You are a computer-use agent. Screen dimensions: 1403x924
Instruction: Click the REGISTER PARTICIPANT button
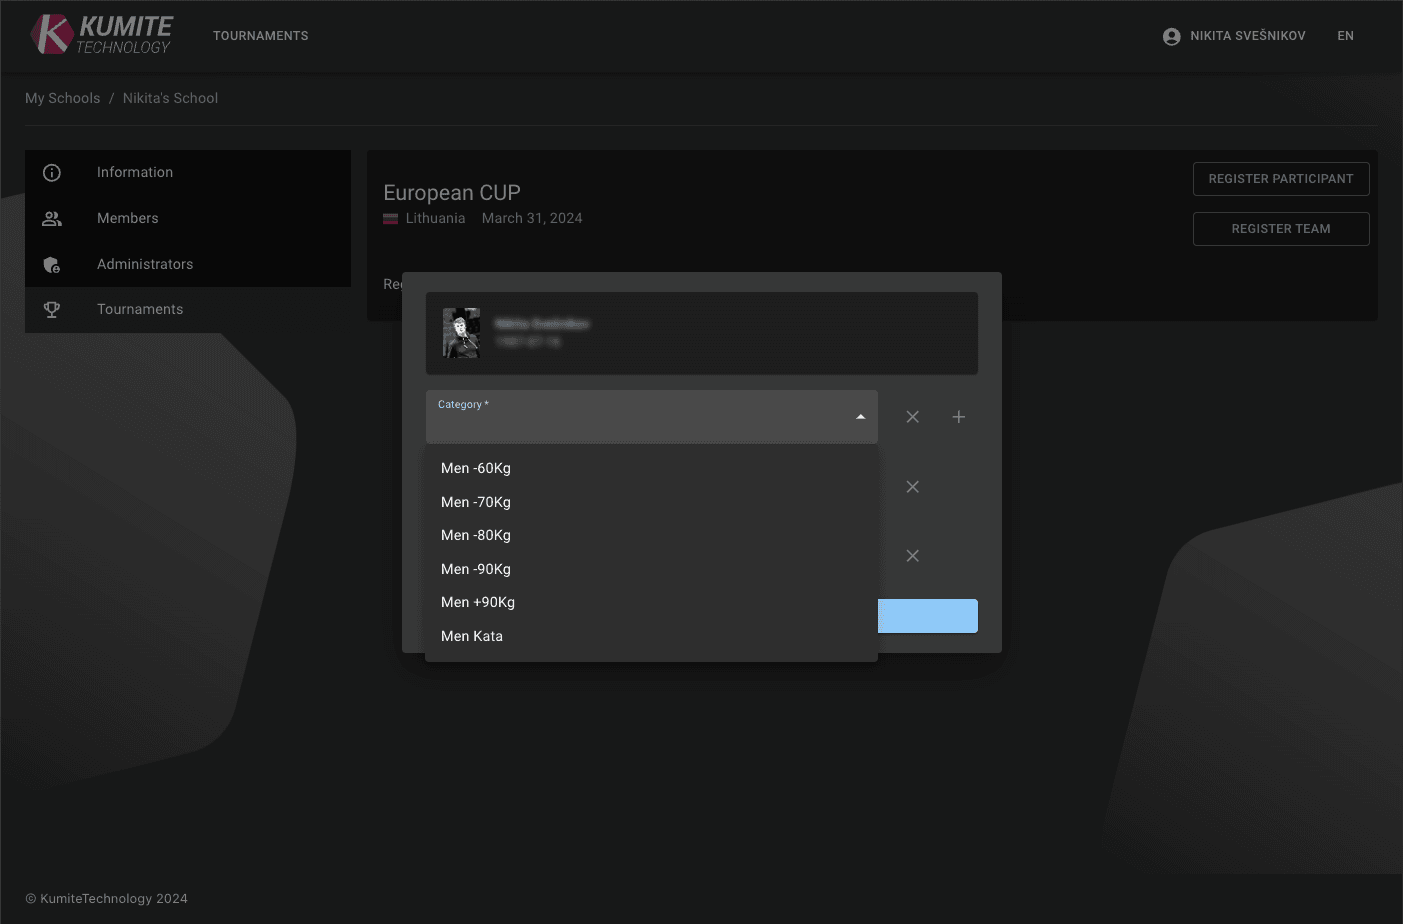coord(1281,178)
